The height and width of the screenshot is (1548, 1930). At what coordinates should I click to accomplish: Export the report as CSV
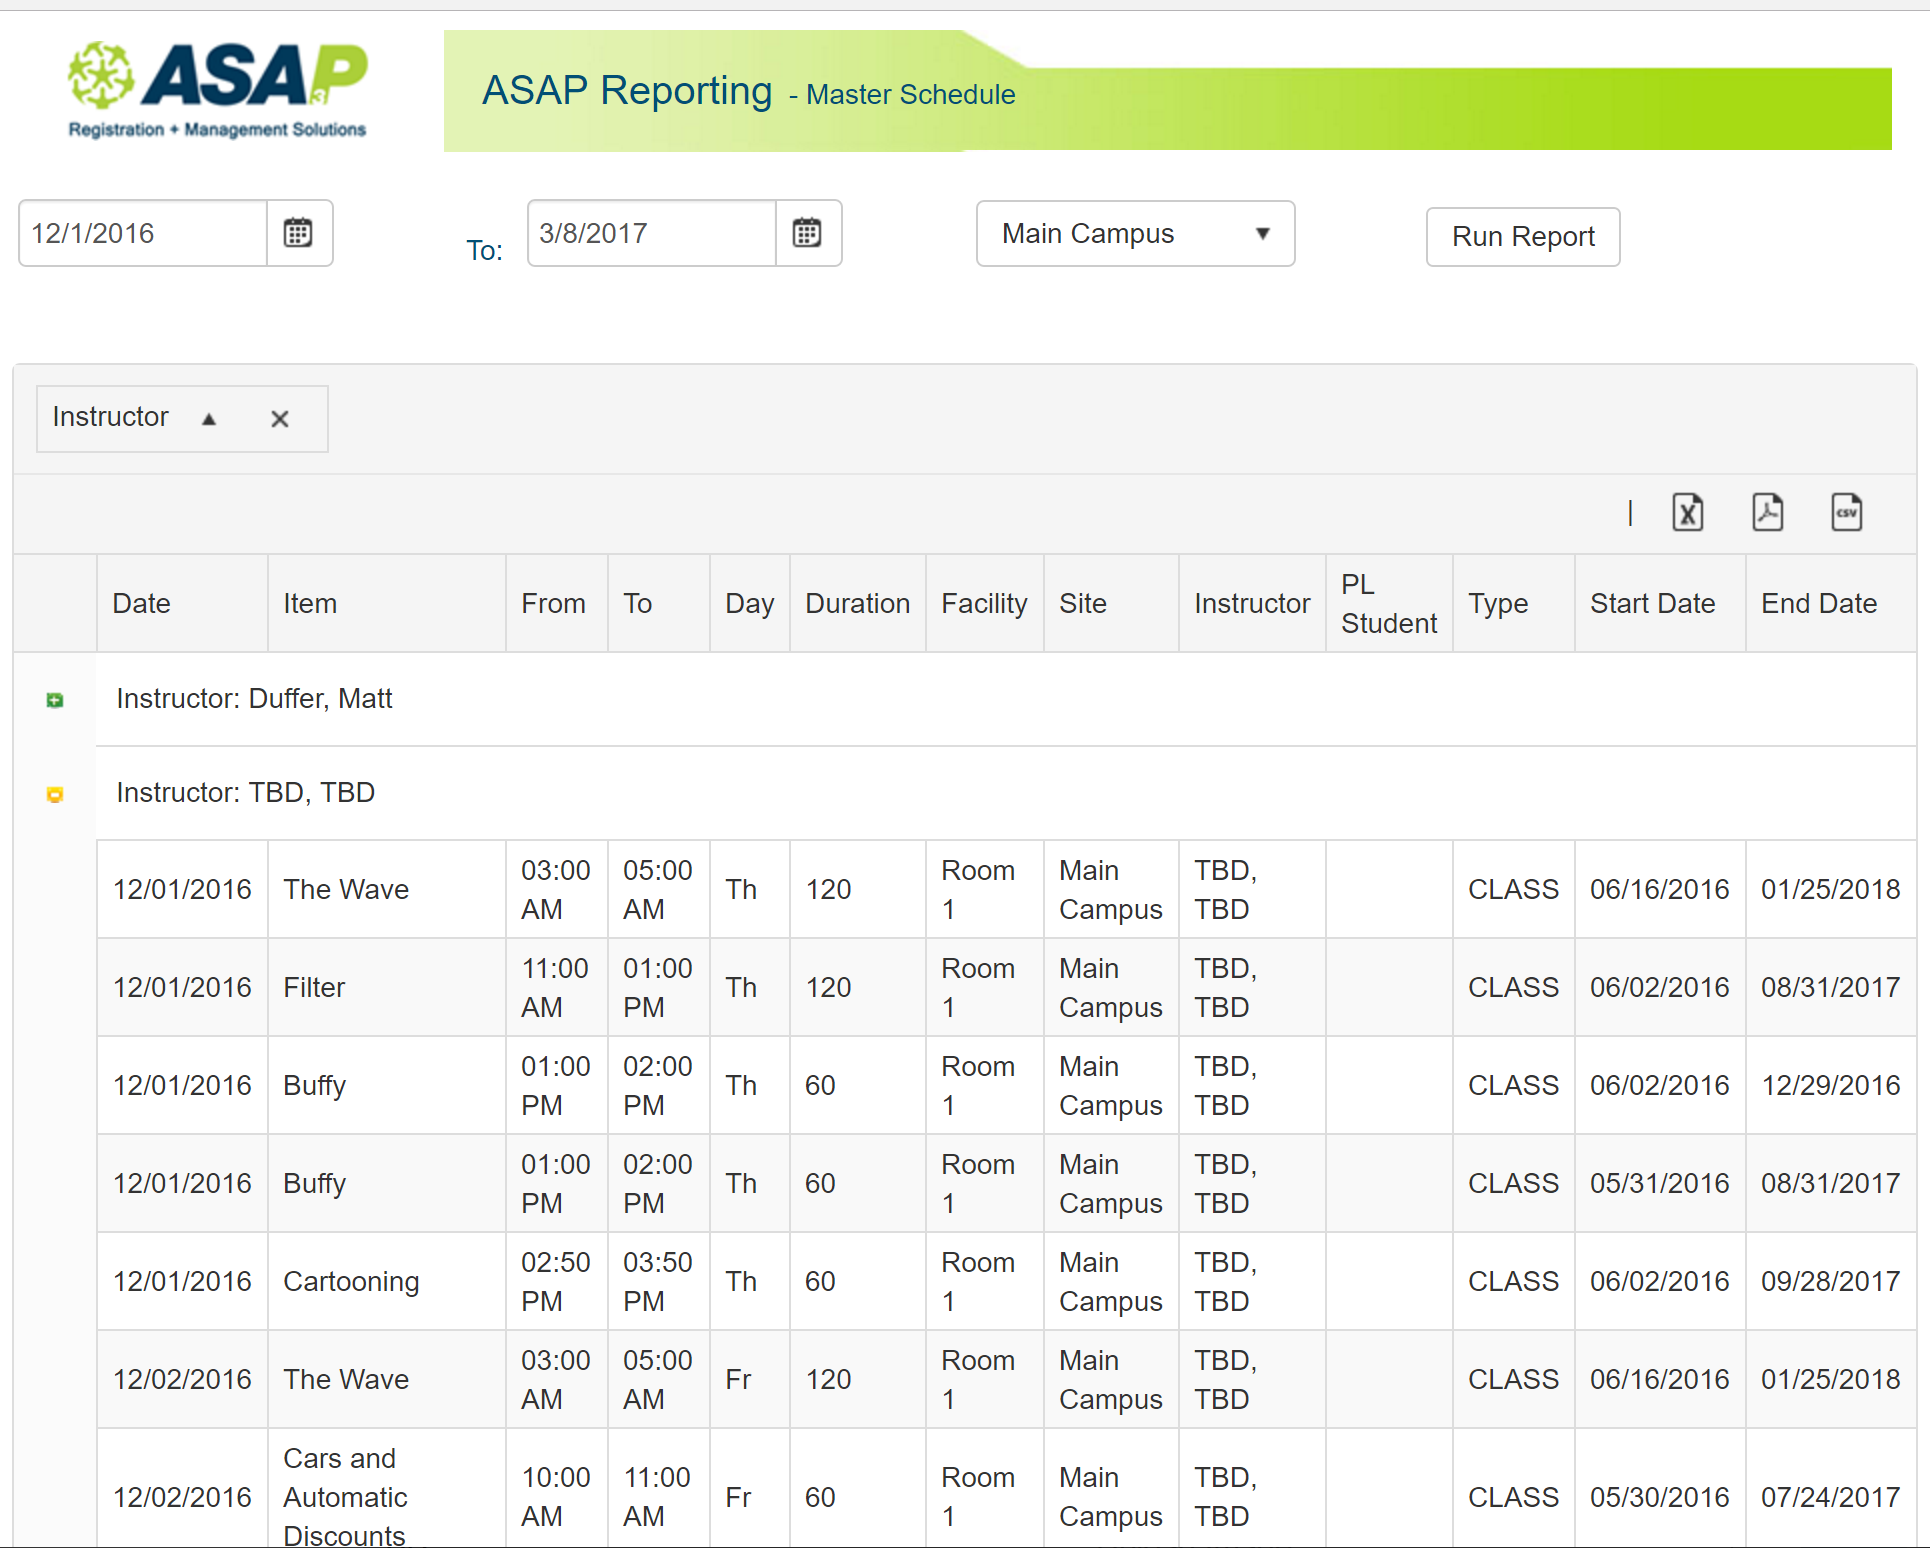(x=1846, y=513)
